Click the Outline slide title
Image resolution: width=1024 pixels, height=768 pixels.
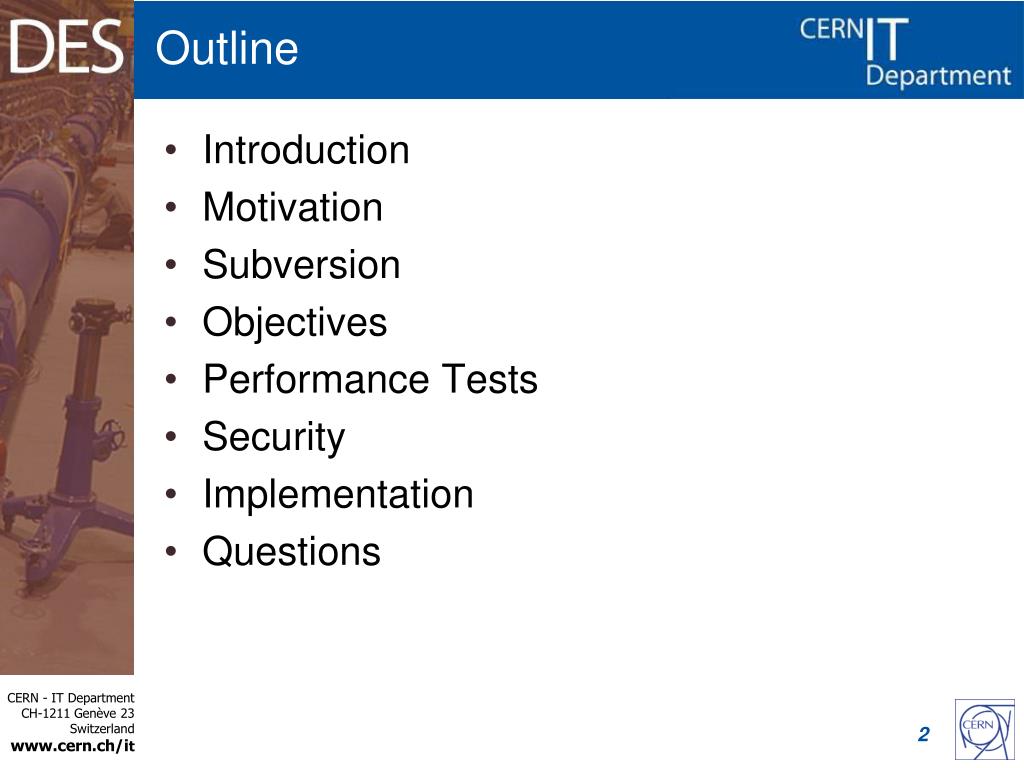(227, 48)
